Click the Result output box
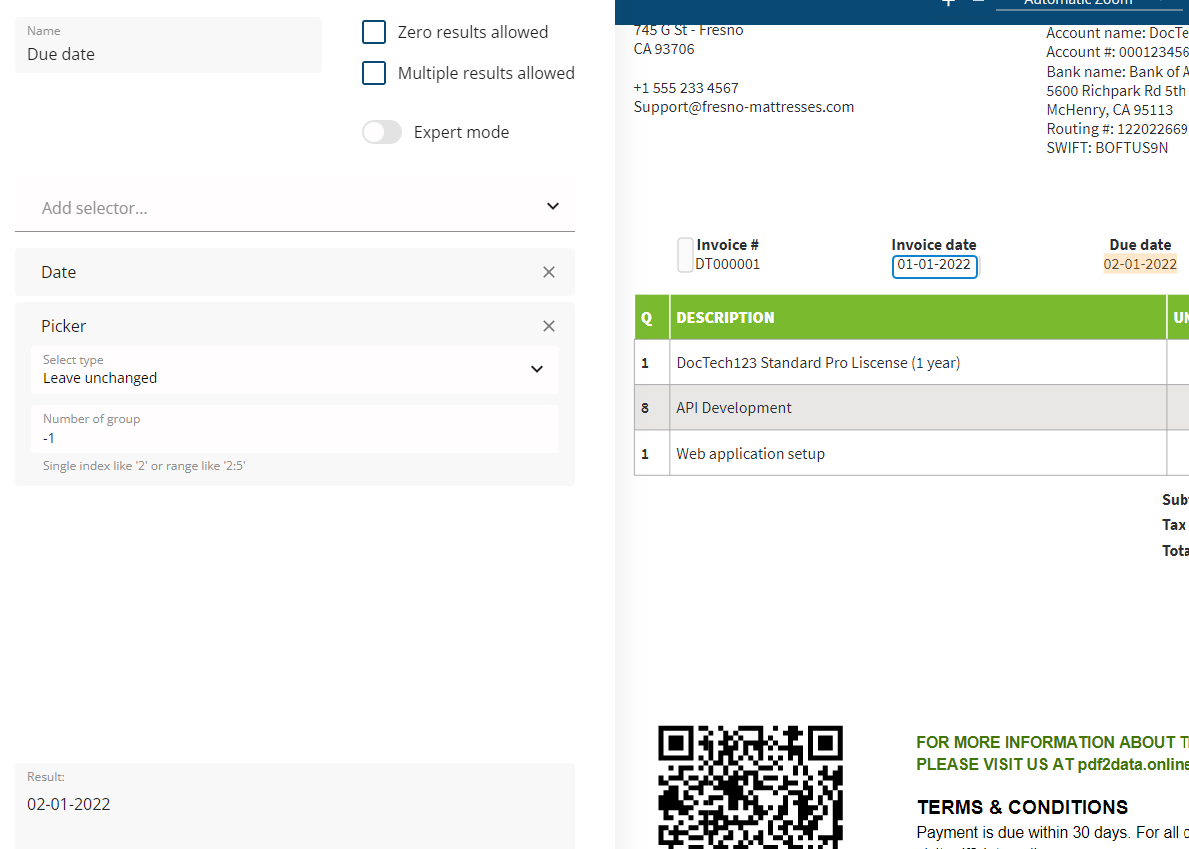 click(x=295, y=804)
